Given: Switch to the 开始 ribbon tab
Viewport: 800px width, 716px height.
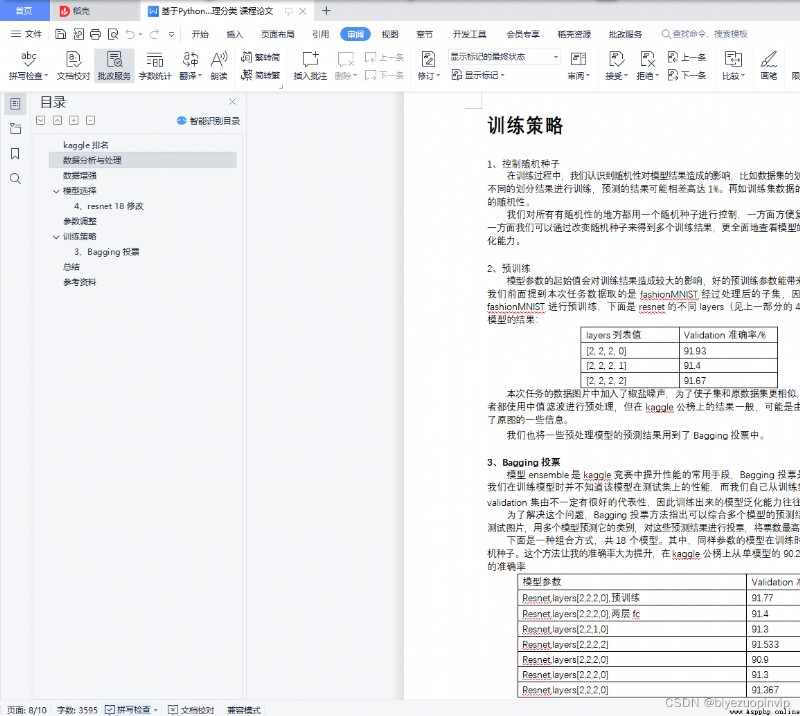Looking at the screenshot, I should (x=200, y=34).
